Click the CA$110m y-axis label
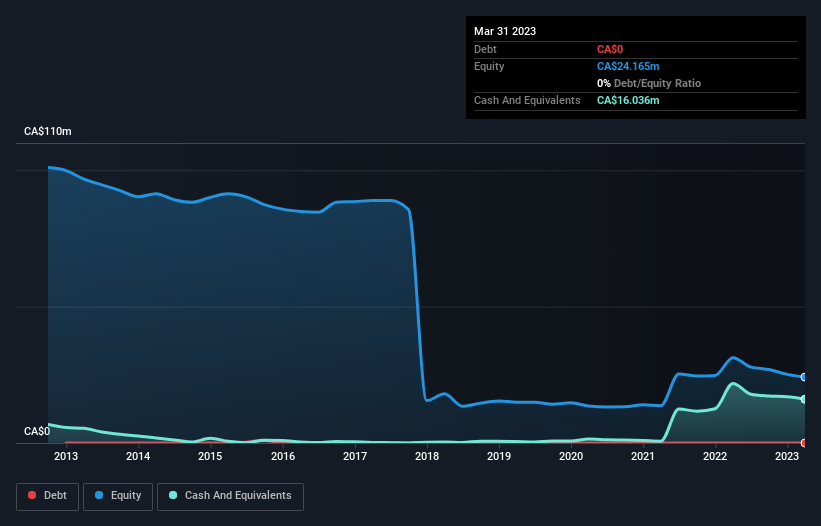Image resolution: width=821 pixels, height=526 pixels. (48, 131)
